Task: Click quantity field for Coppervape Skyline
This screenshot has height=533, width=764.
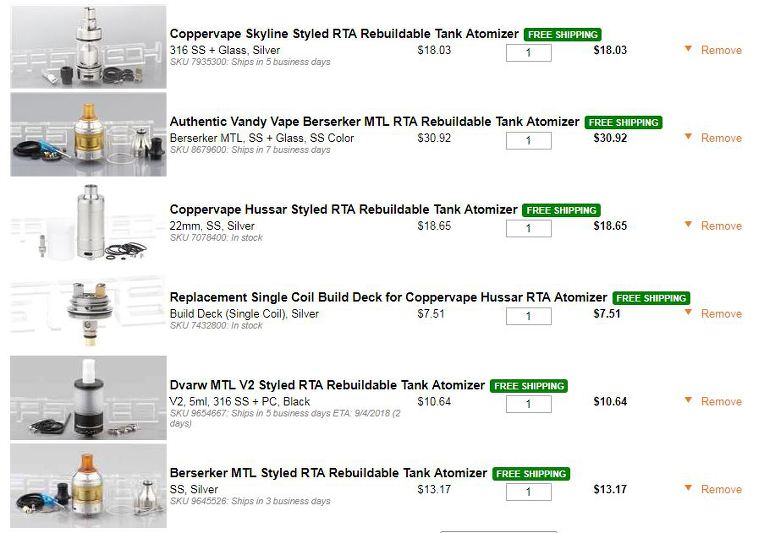Action: pos(528,52)
